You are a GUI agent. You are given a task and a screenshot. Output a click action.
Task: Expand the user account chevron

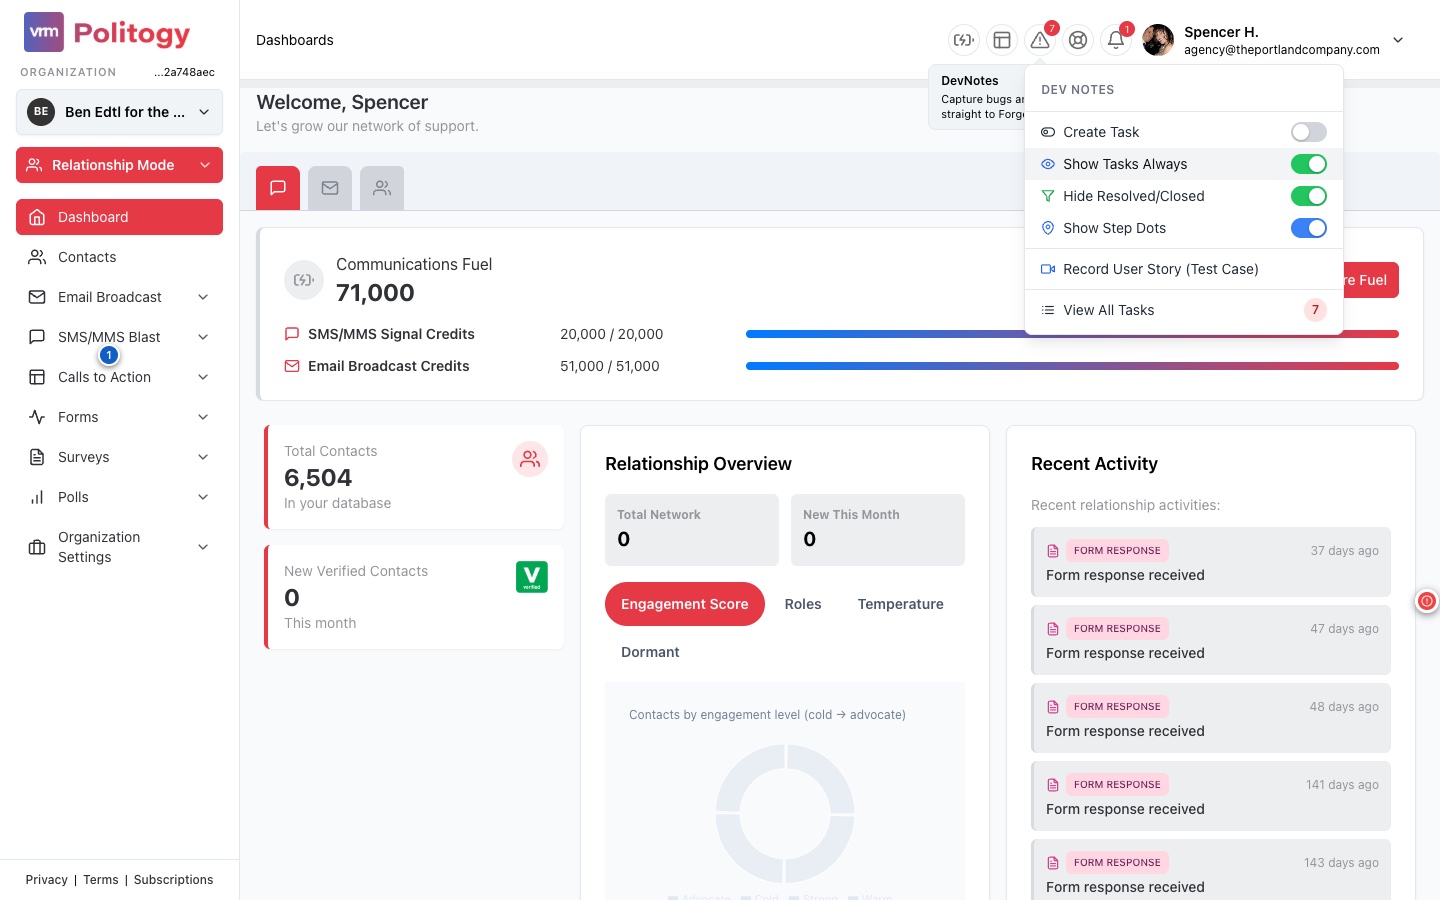click(x=1398, y=40)
